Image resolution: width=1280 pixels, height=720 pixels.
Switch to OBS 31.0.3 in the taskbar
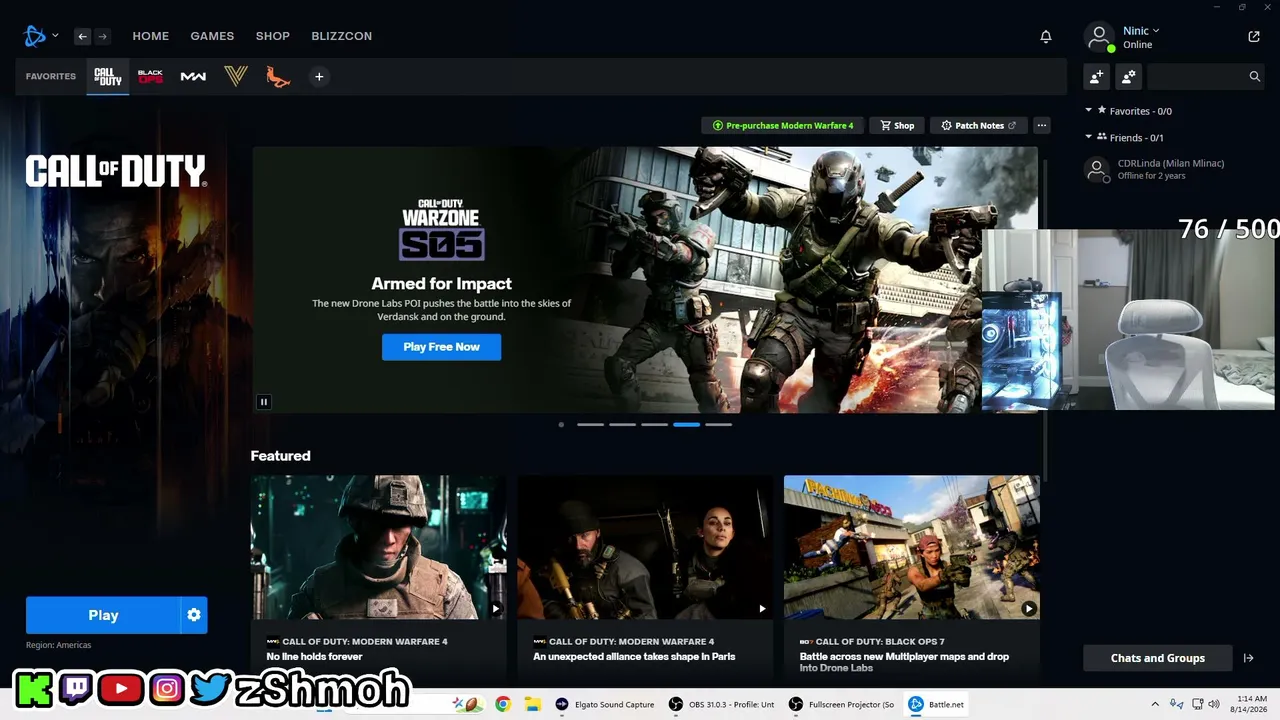click(722, 704)
